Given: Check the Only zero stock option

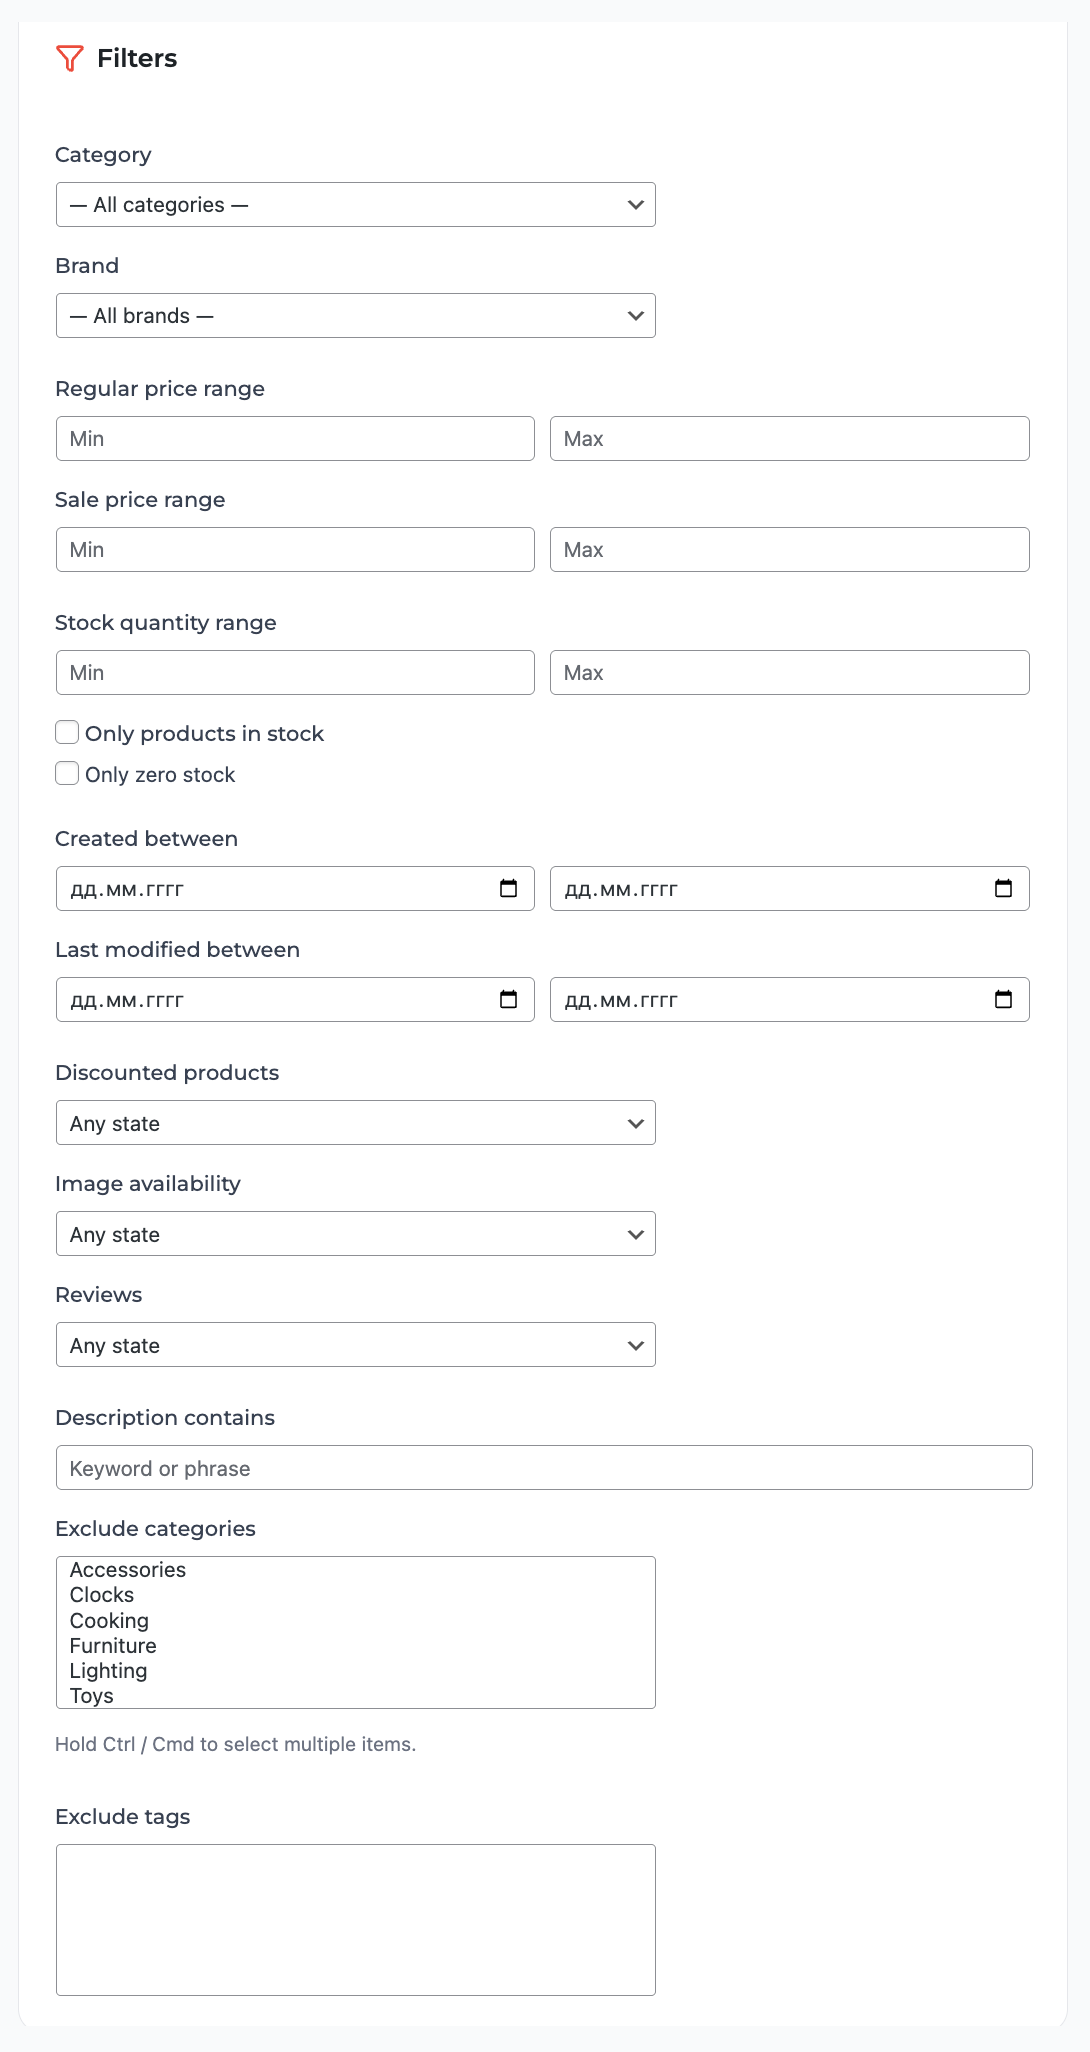Looking at the screenshot, I should coord(67,774).
